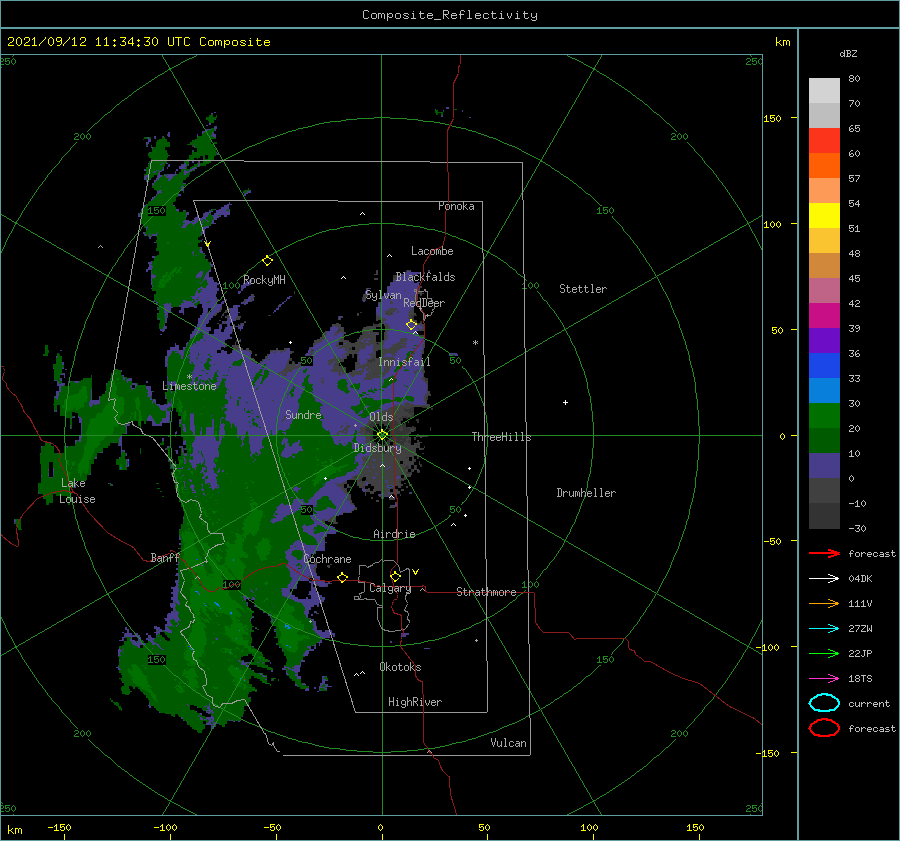Click the green 22JP arrow icon
Viewport: 900px width, 841px height.
824,653
